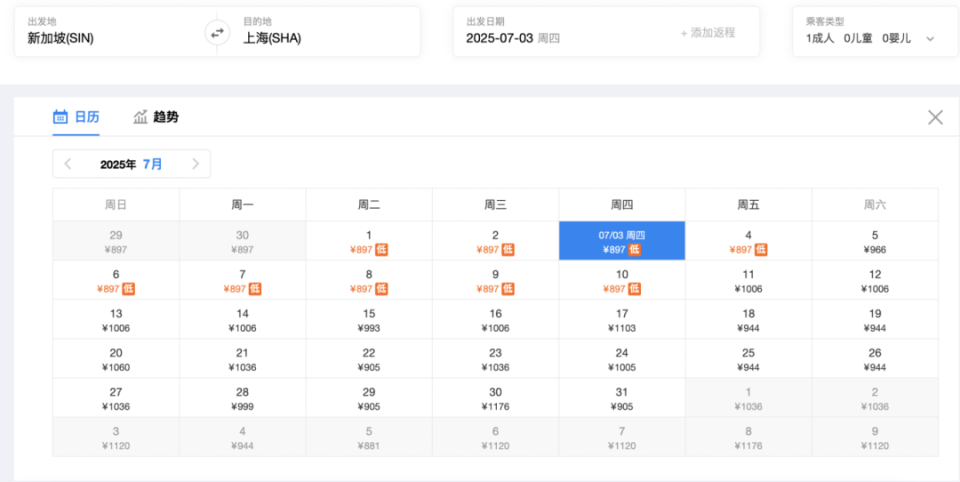Pick July 19 priced ¥944
Image resolution: width=960 pixels, height=482 pixels.
coord(875,319)
